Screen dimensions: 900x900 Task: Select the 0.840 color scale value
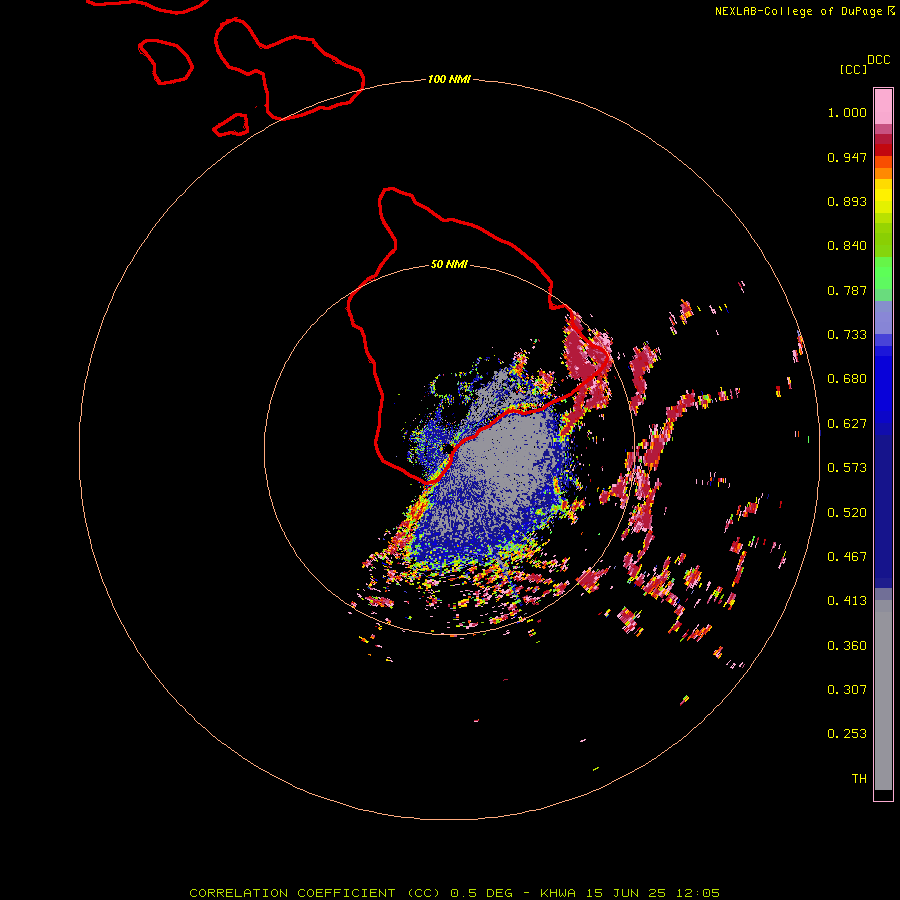[847, 246]
